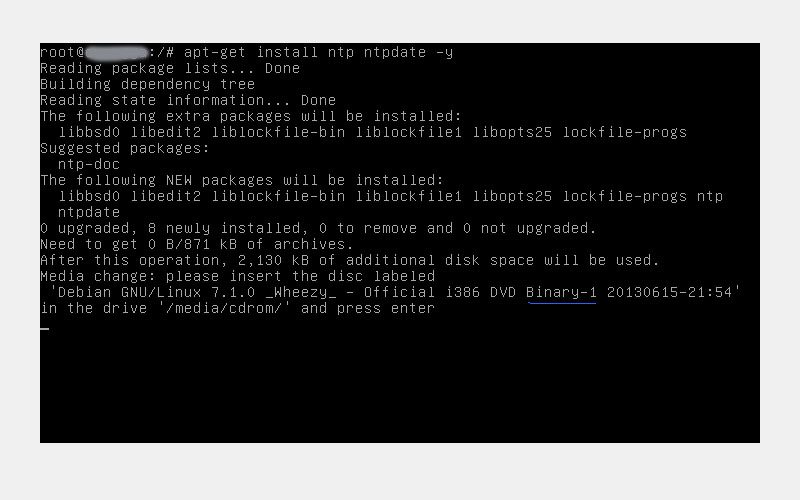Image resolution: width=800 pixels, height=500 pixels.
Task: Click the 'i386 DVD' text in disc label
Action: pos(480,292)
